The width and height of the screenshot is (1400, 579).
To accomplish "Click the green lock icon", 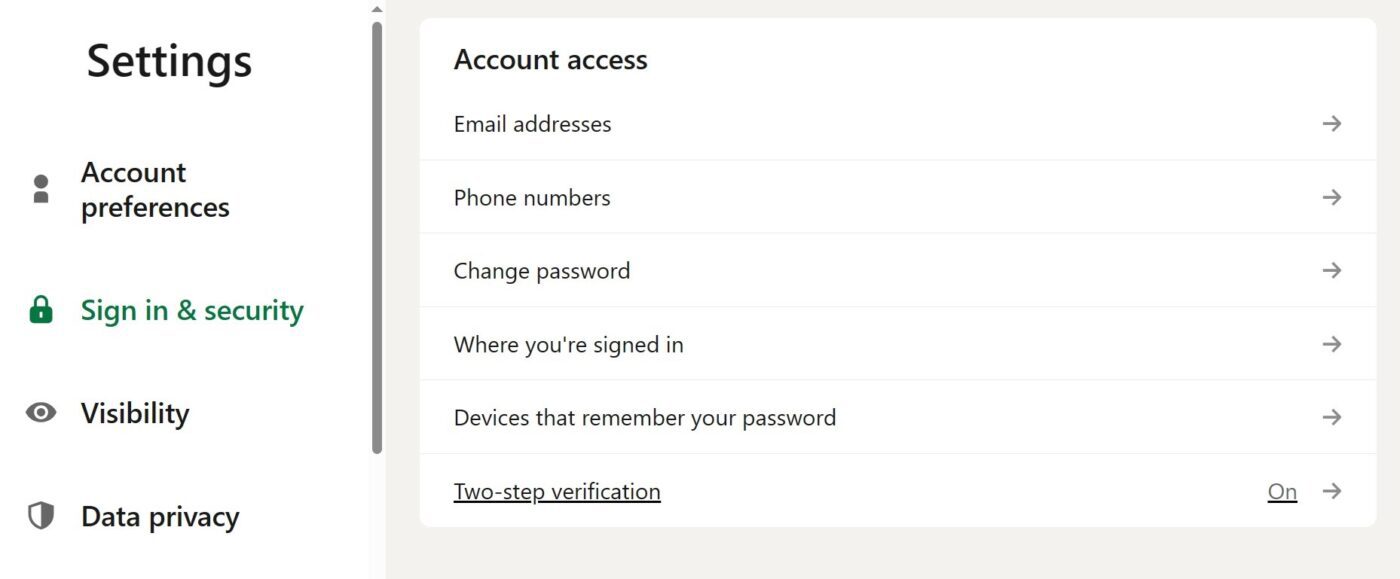I will [x=41, y=310].
